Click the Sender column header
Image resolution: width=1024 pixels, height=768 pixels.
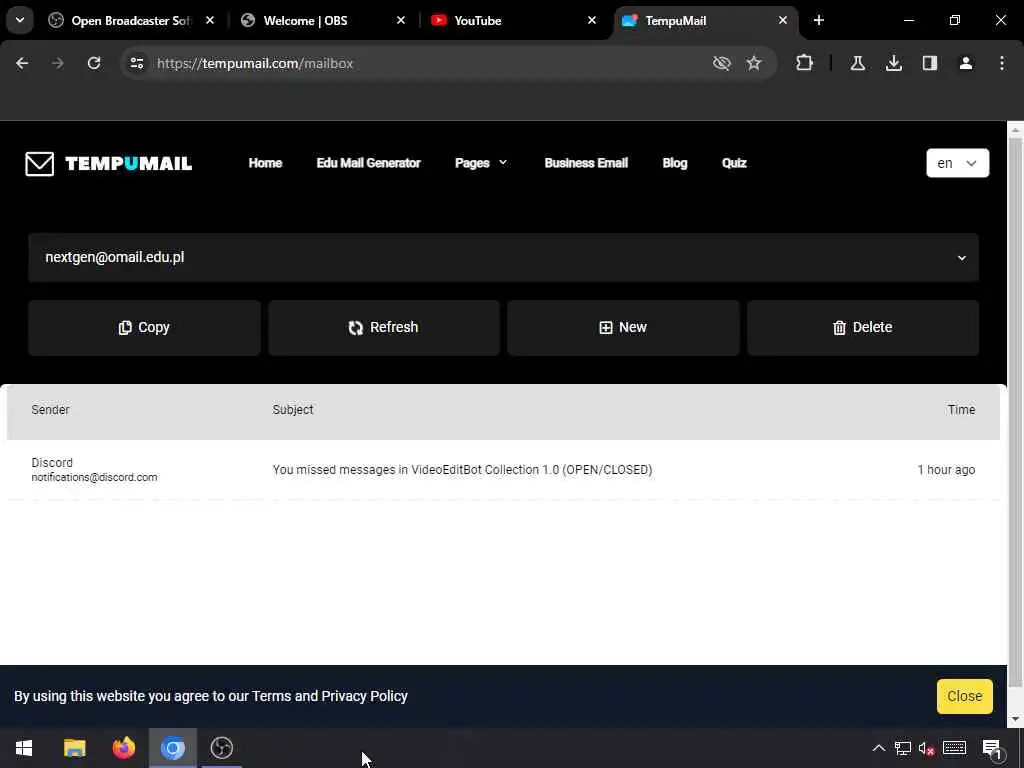click(x=50, y=409)
